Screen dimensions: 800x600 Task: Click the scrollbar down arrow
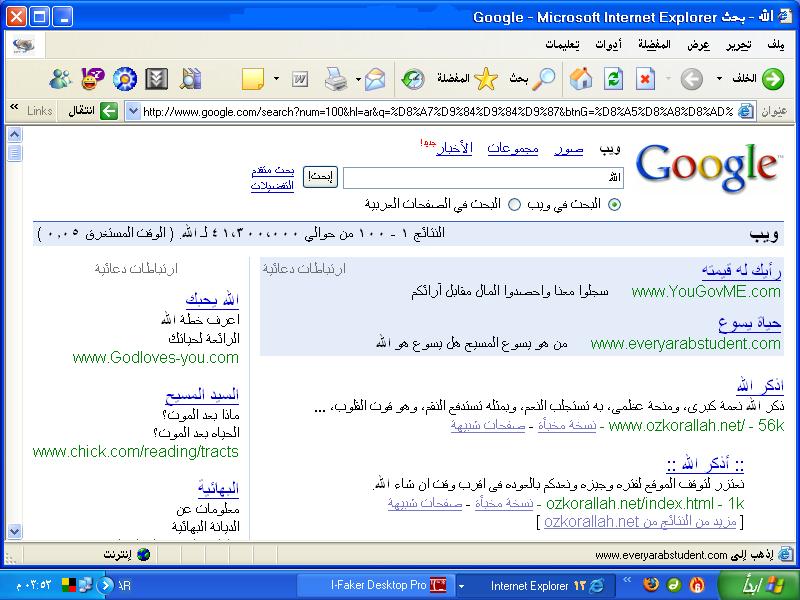(15, 531)
